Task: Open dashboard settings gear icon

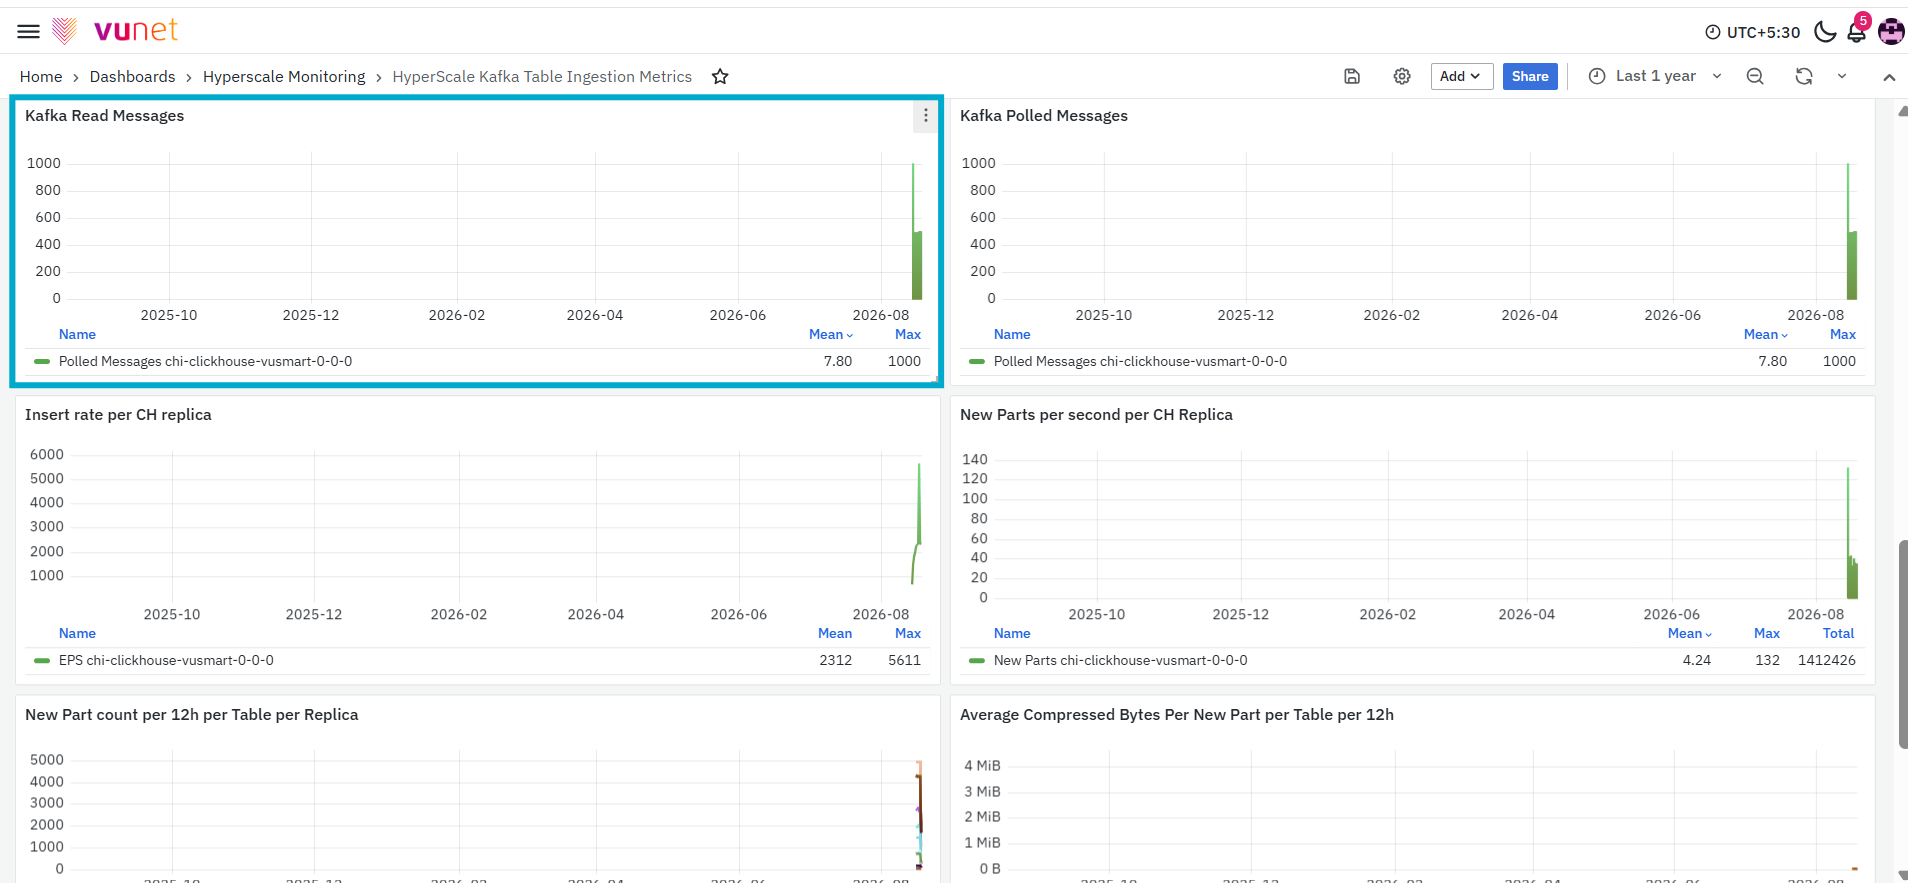Action: [x=1402, y=76]
